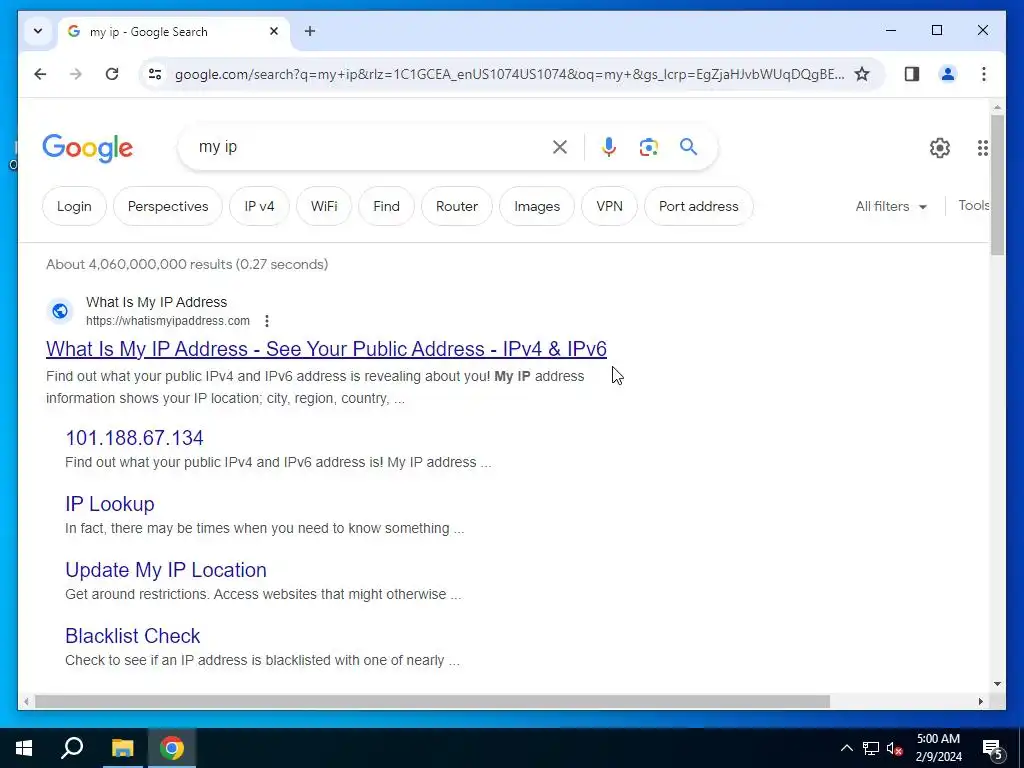Viewport: 1024px width, 768px height.
Task: Click the scroll down arrow
Action: click(x=997, y=684)
